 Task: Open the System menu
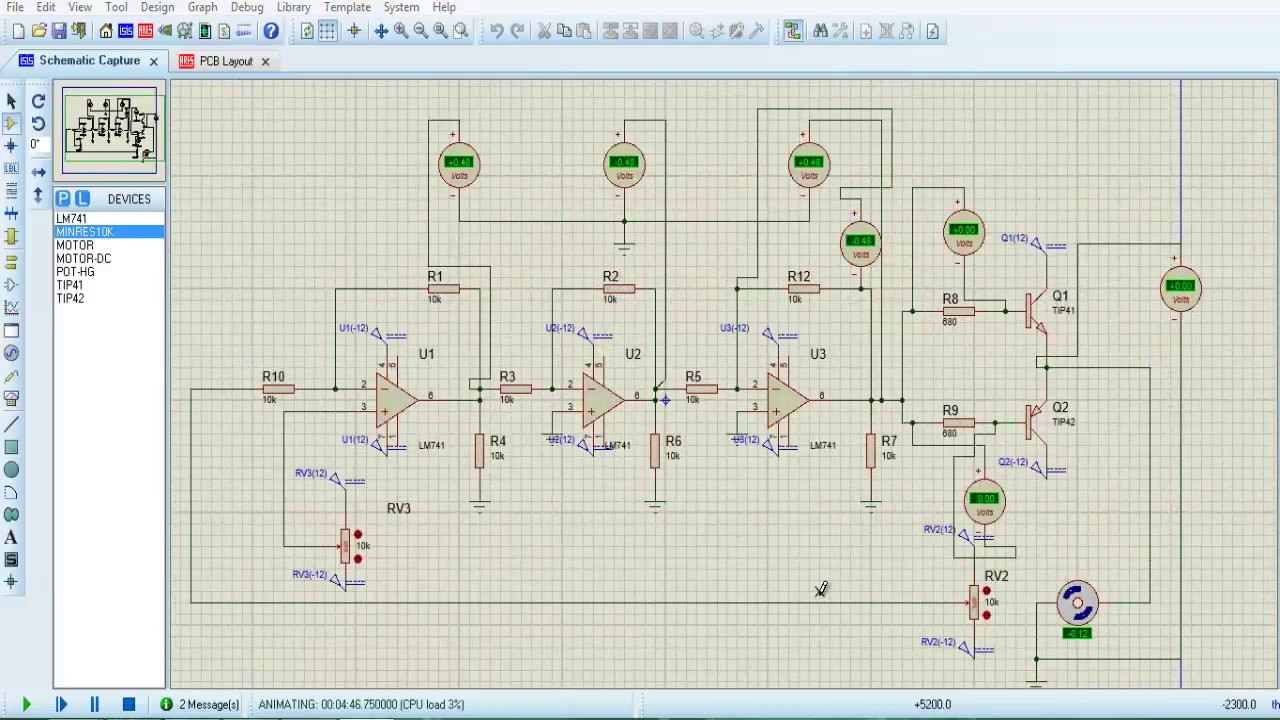click(x=401, y=7)
